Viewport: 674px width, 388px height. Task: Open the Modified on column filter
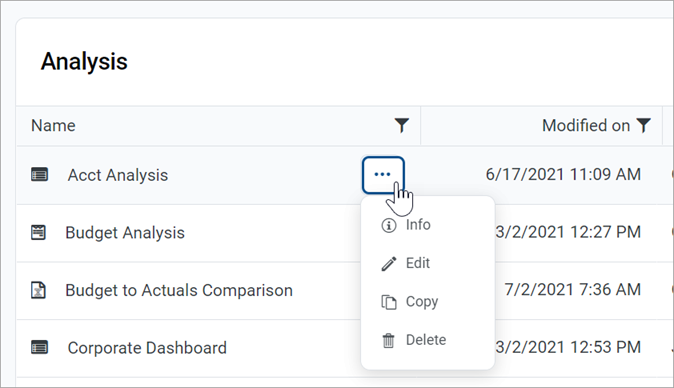643,125
